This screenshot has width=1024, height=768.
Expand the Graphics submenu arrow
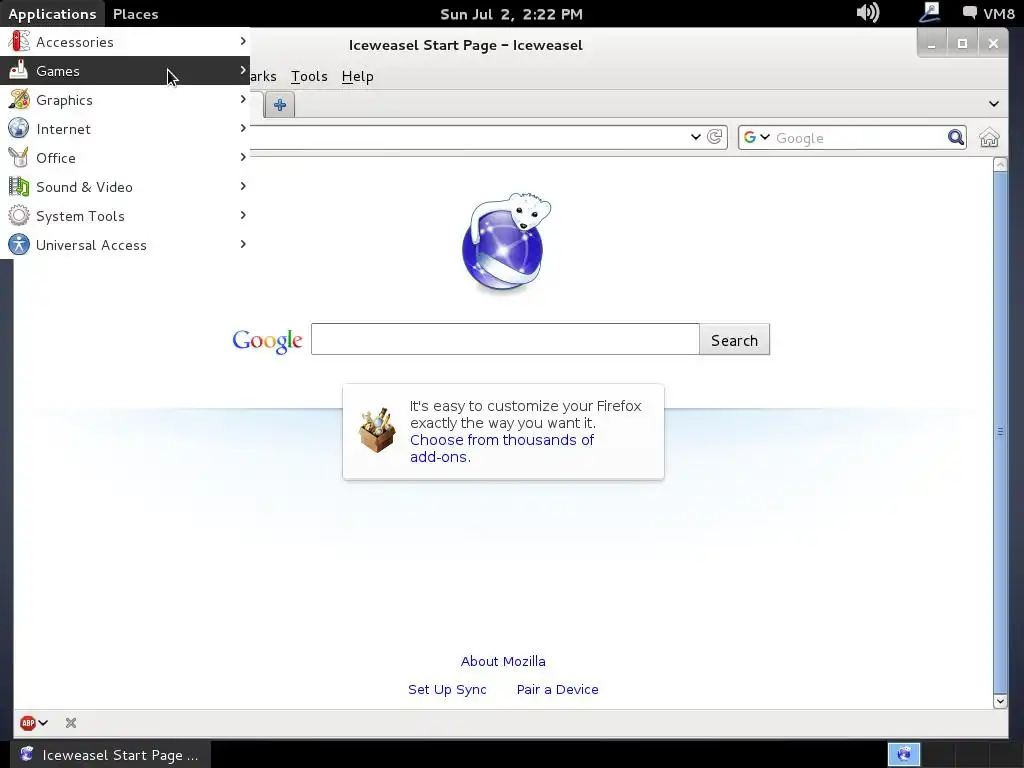[x=243, y=99]
